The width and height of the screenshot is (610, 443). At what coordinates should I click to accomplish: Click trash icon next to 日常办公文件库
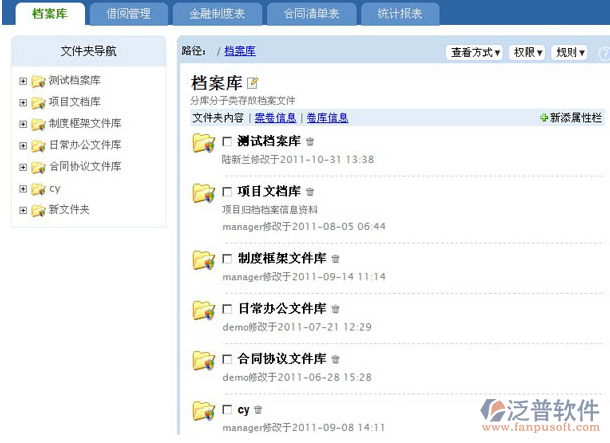(335, 309)
